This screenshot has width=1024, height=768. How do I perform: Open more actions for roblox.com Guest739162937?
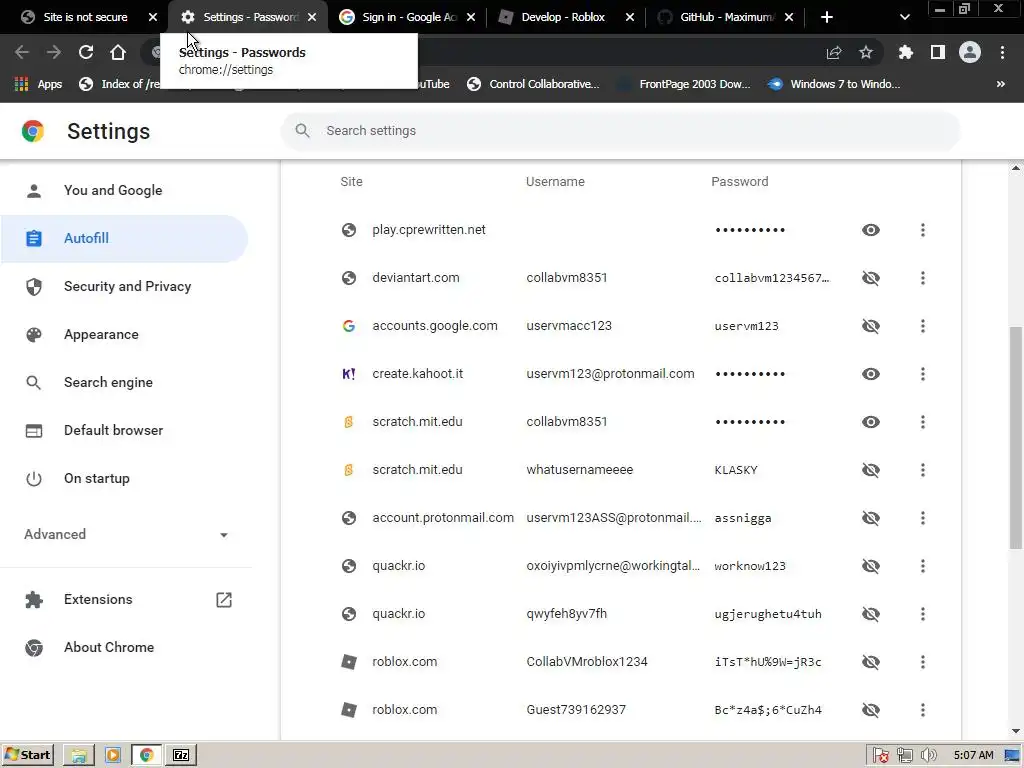click(922, 710)
